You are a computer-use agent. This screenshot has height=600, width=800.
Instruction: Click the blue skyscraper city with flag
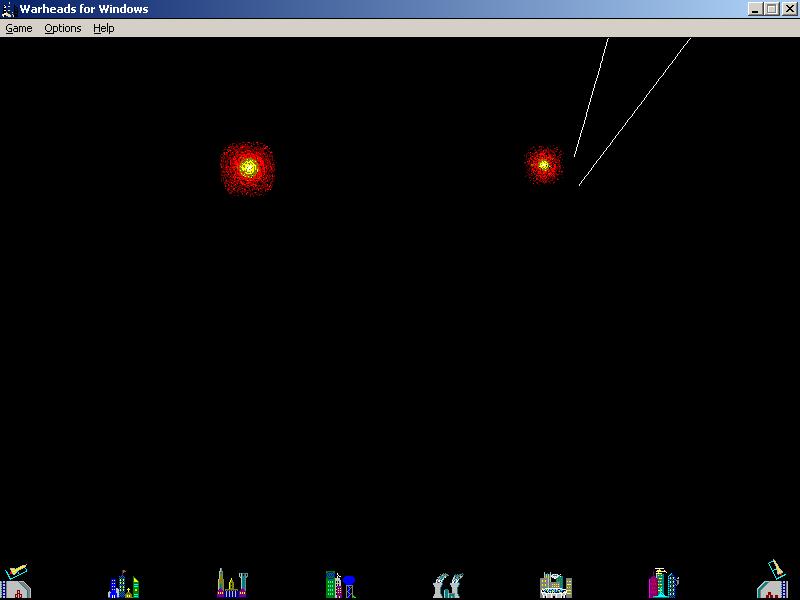(x=123, y=584)
